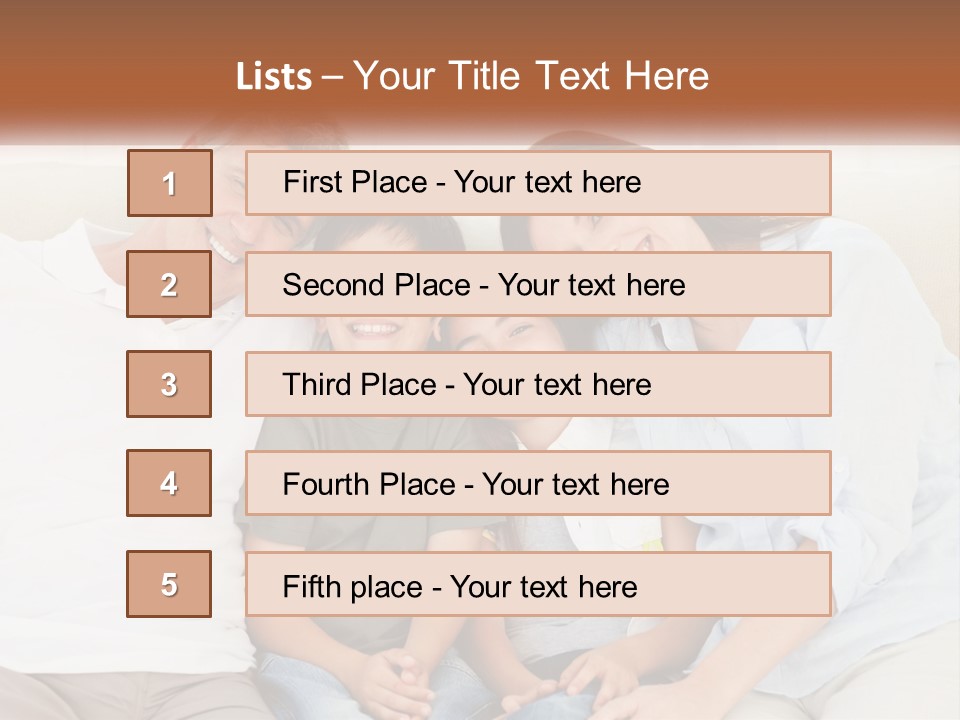The image size is (960, 720).
Task: Click the bold word Lists in title
Action: 274,77
